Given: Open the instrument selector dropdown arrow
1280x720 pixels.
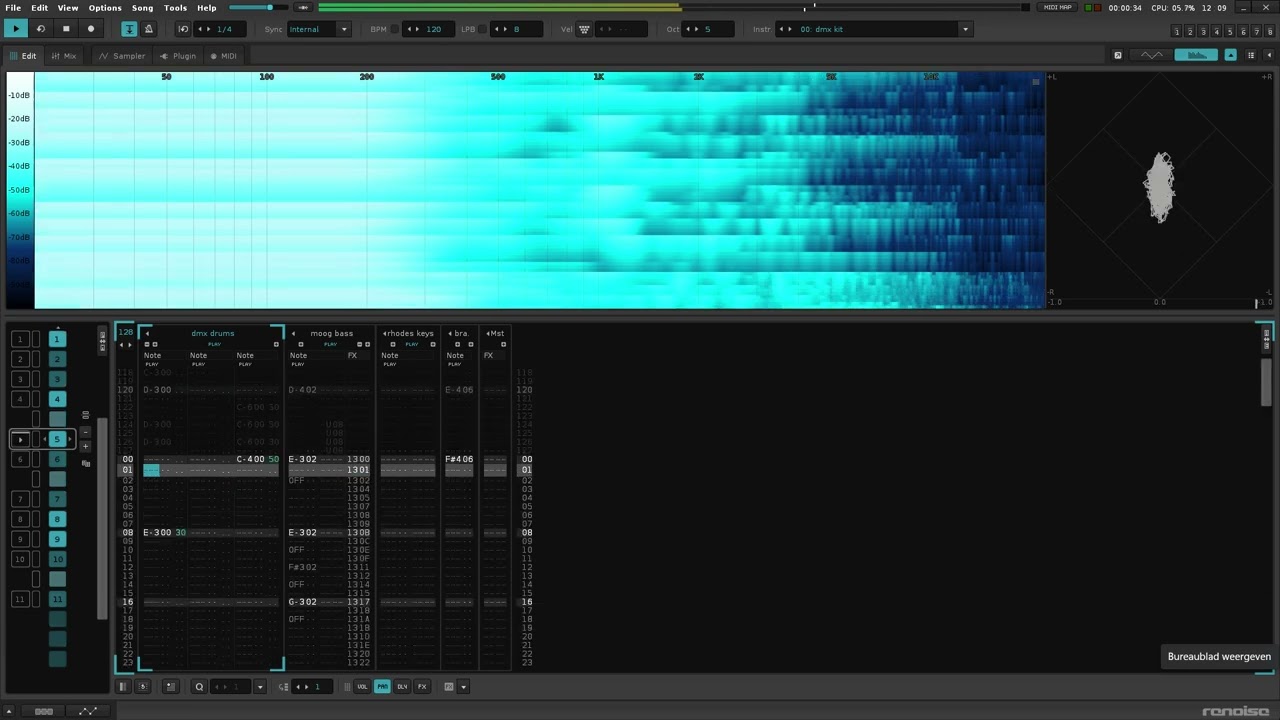Looking at the screenshot, I should tap(965, 29).
